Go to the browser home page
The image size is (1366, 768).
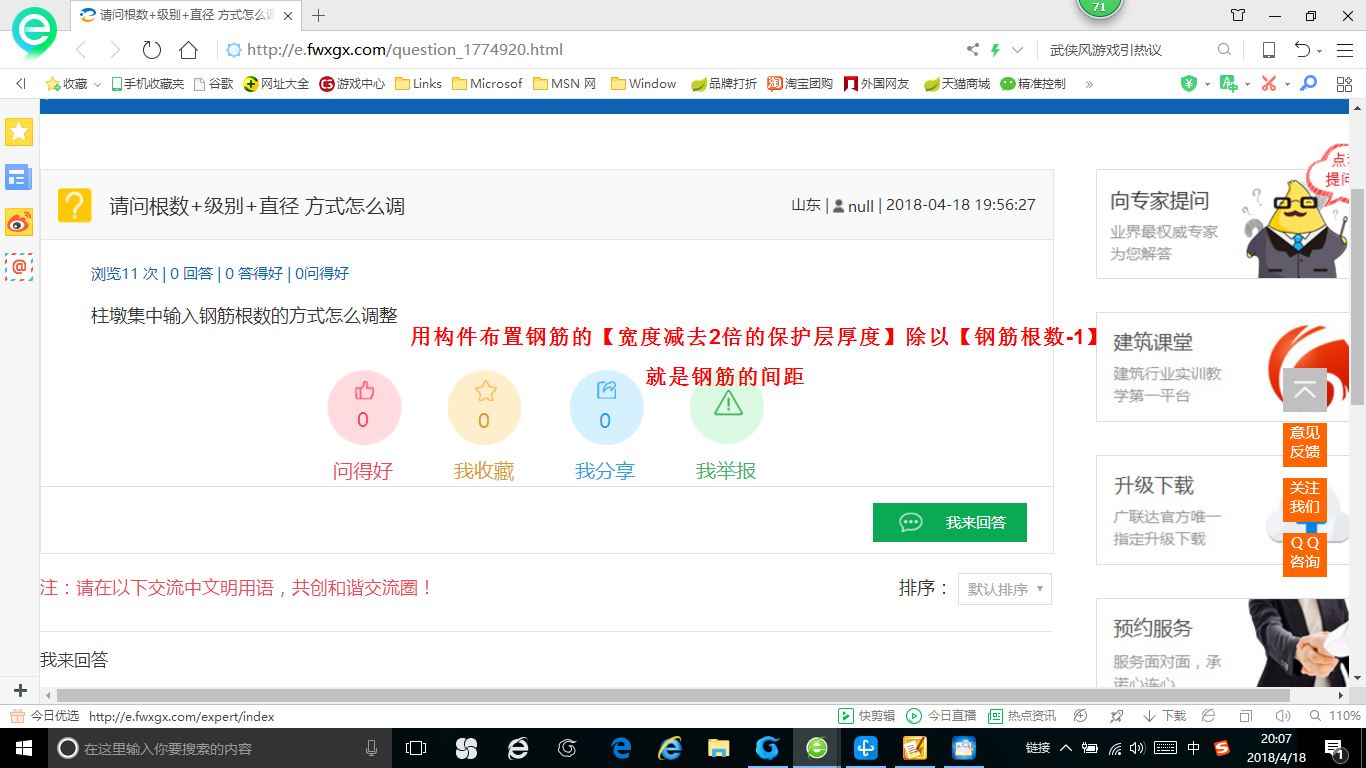188,50
